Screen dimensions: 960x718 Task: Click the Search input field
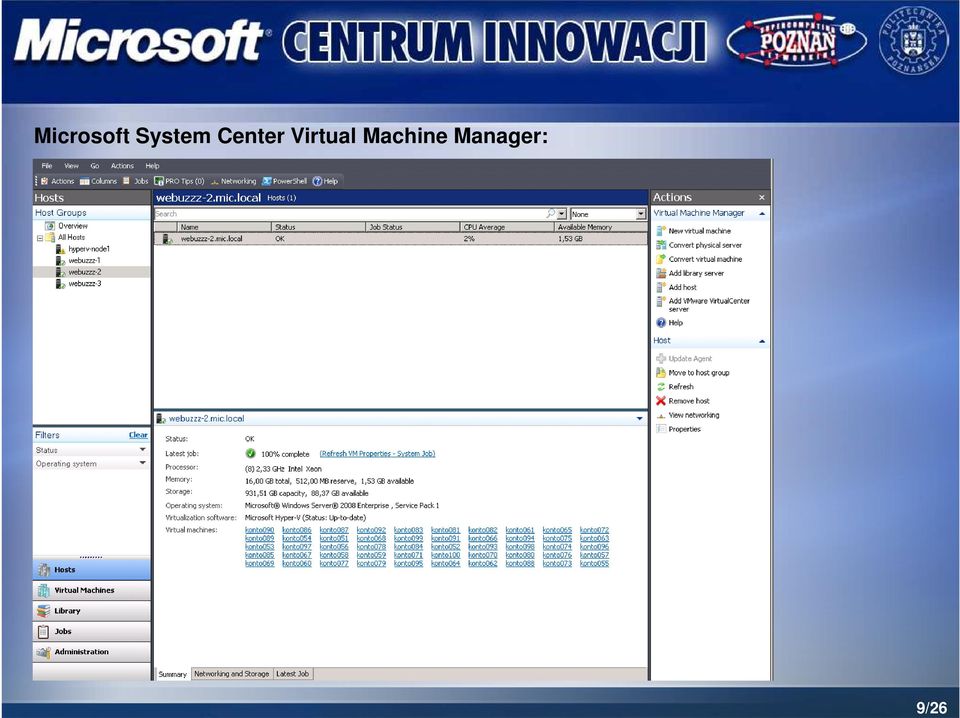(349, 214)
